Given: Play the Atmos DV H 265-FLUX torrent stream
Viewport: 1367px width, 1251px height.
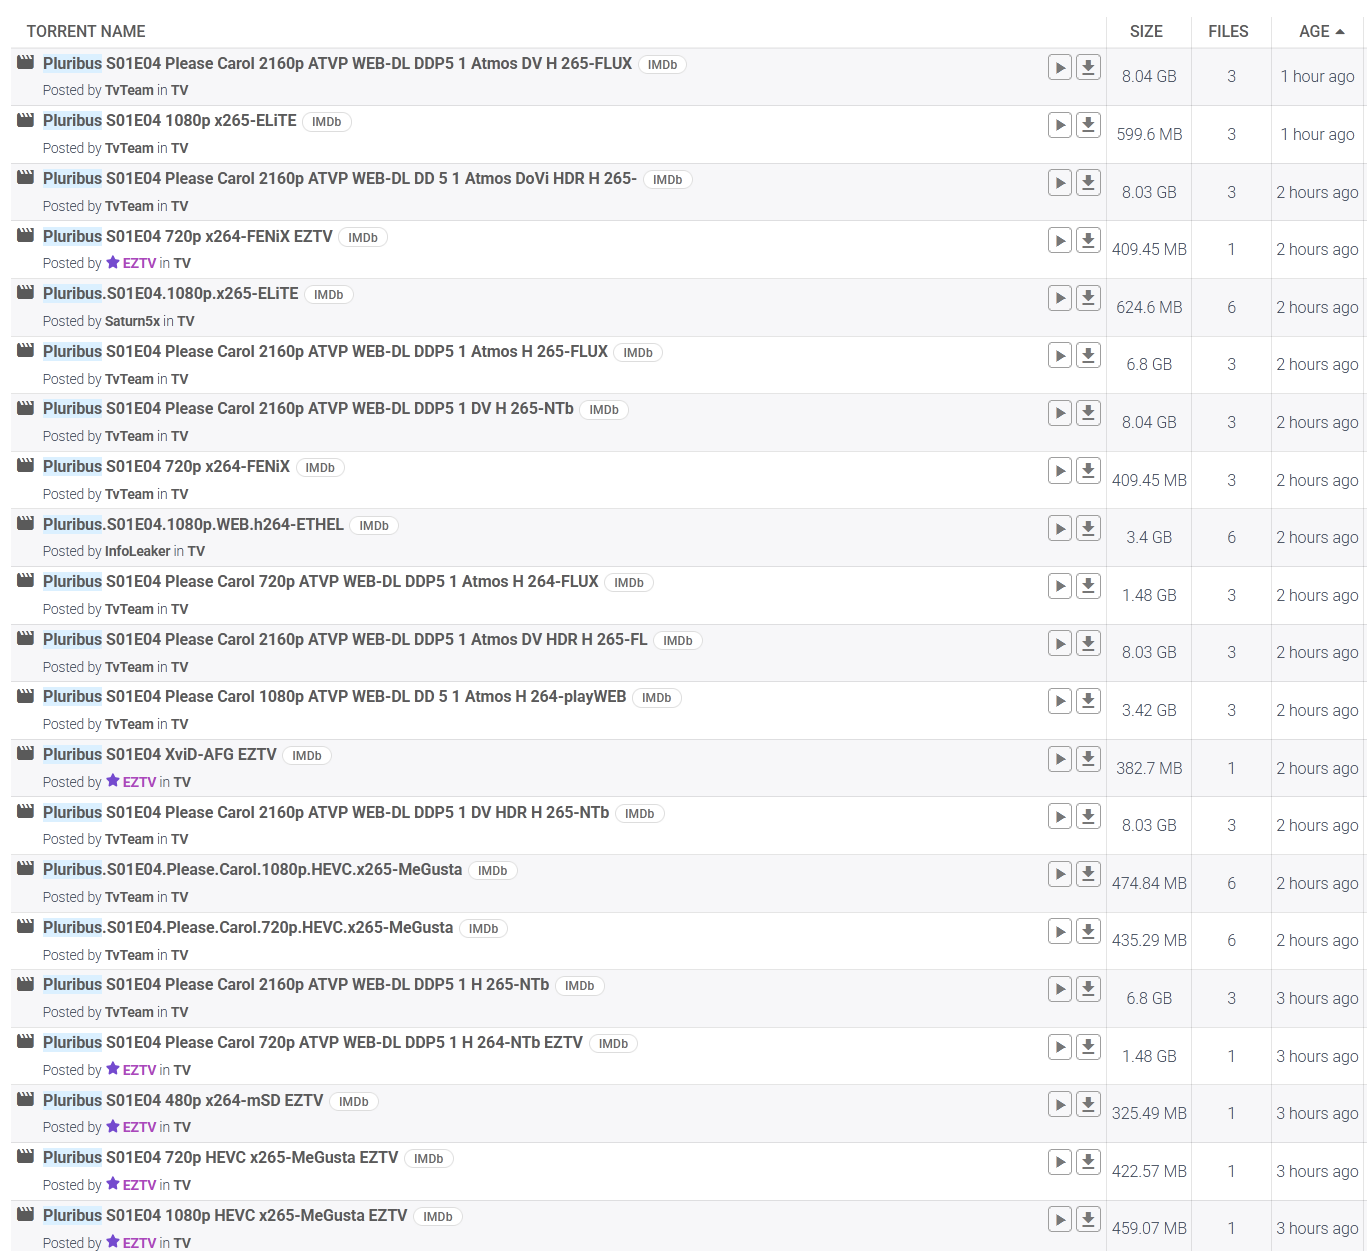Looking at the screenshot, I should point(1060,67).
